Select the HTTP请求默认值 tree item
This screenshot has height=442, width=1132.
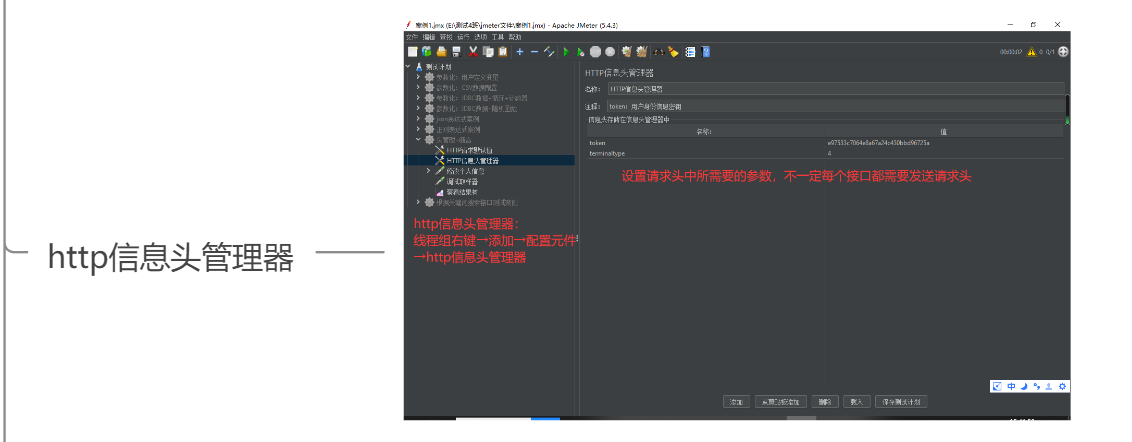pos(469,150)
